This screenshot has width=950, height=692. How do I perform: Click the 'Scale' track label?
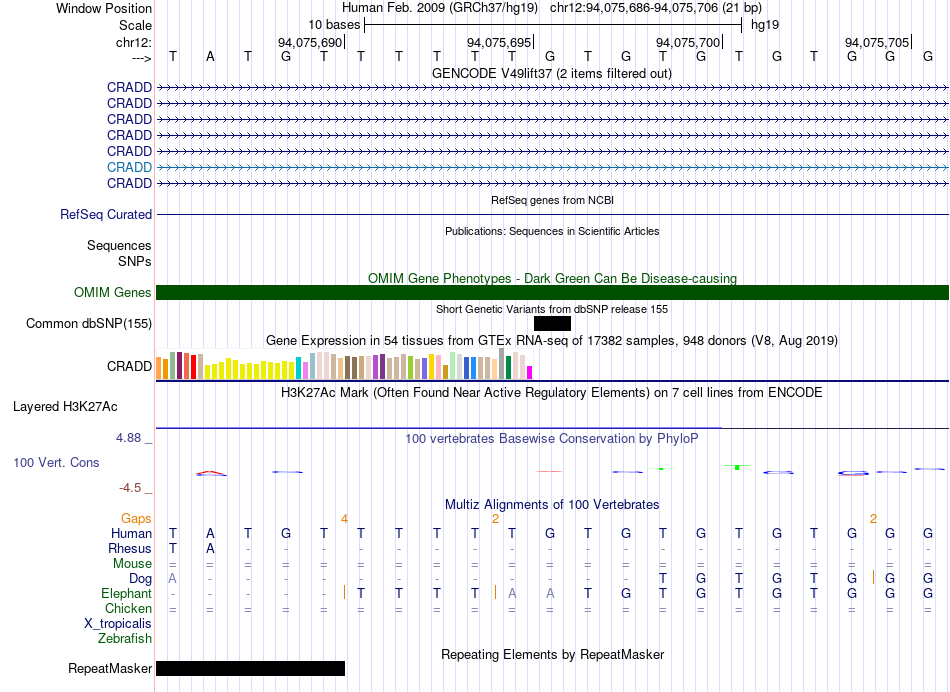pyautogui.click(x=135, y=25)
